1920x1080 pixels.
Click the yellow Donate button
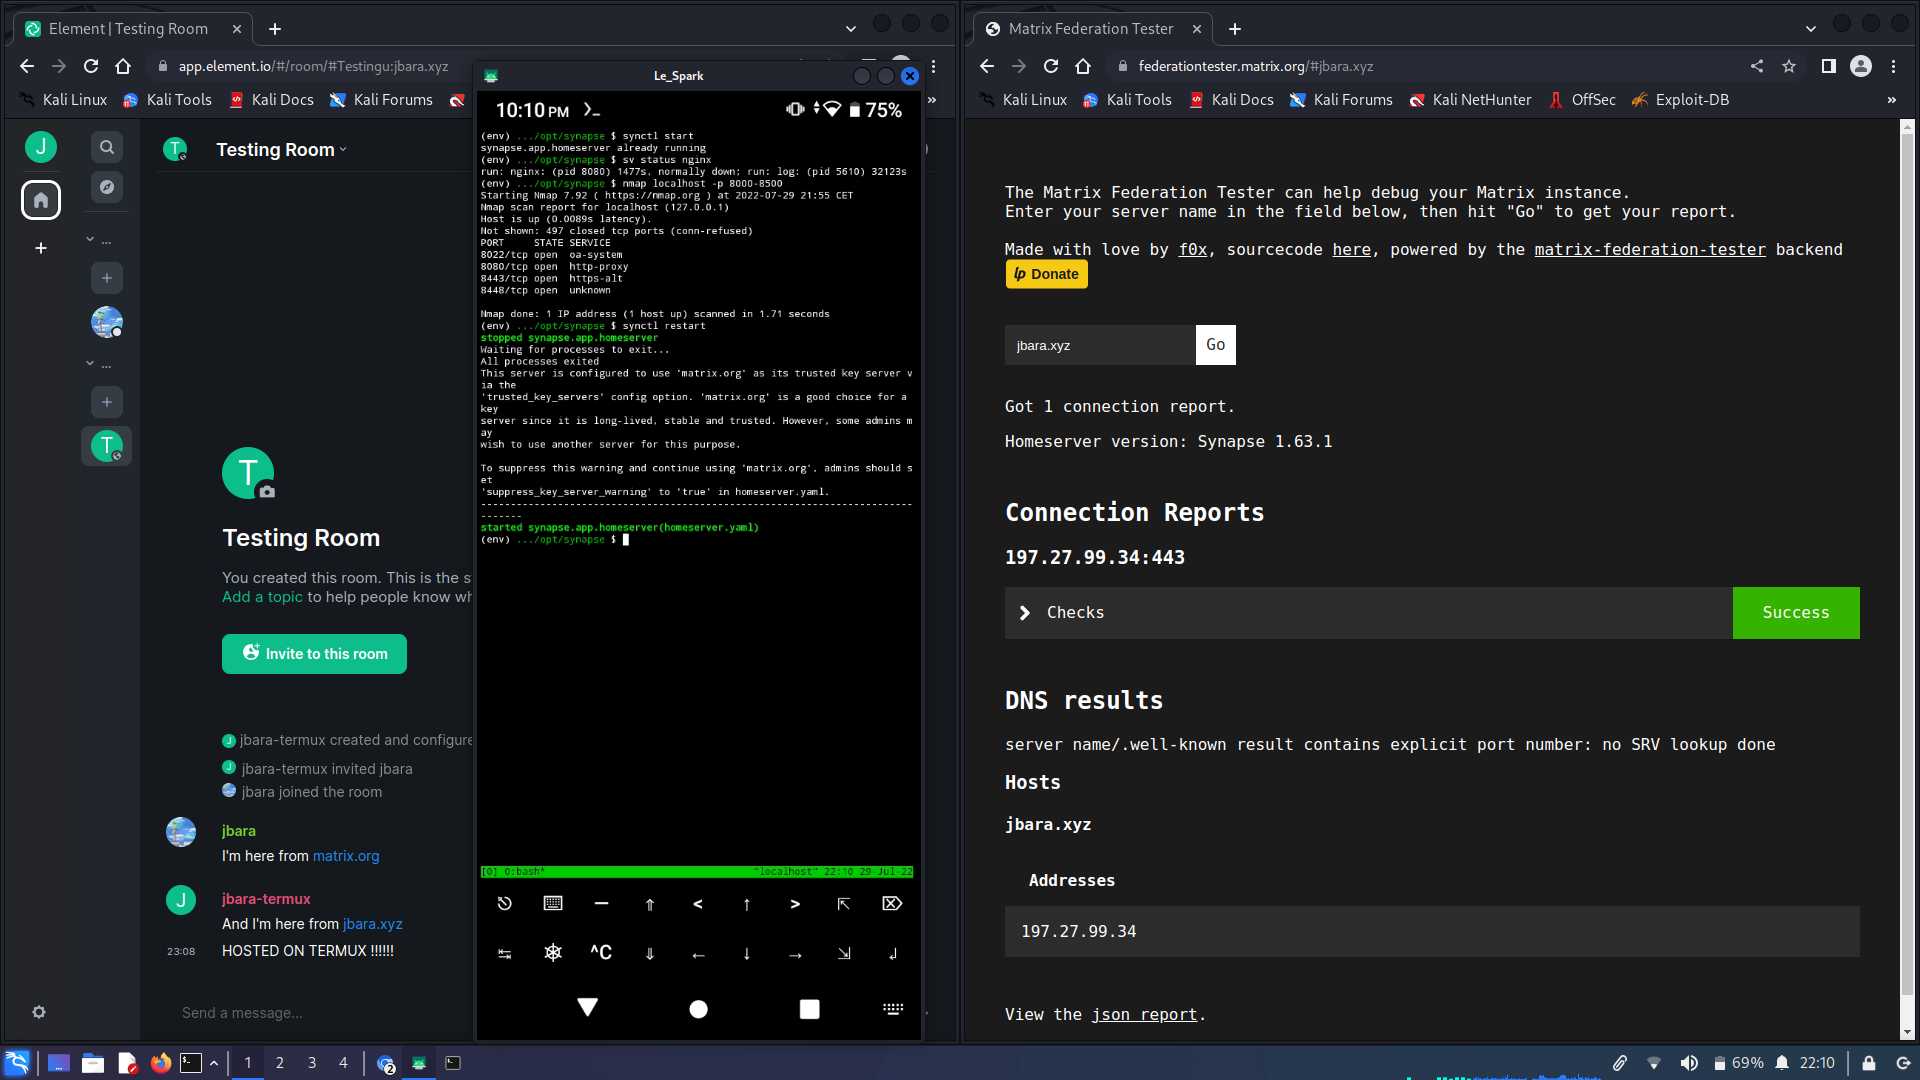click(1046, 274)
